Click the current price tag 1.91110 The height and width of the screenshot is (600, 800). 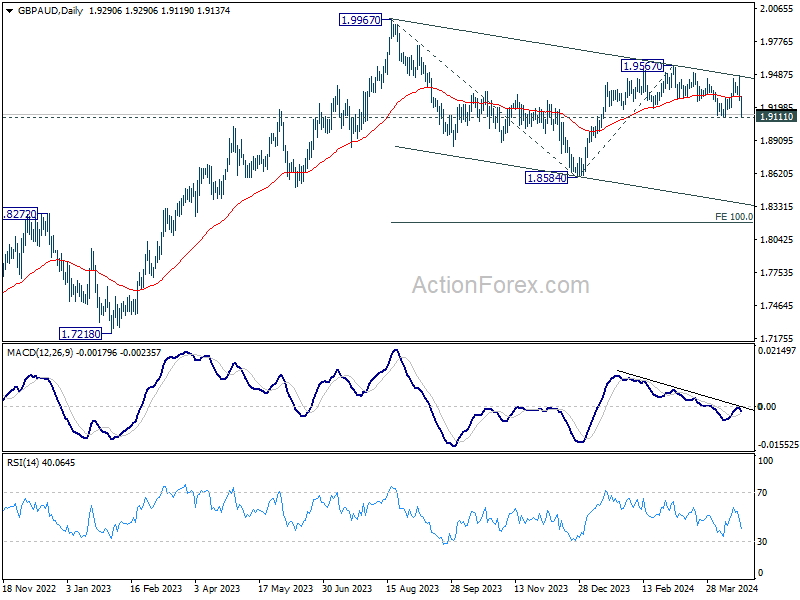coord(776,117)
